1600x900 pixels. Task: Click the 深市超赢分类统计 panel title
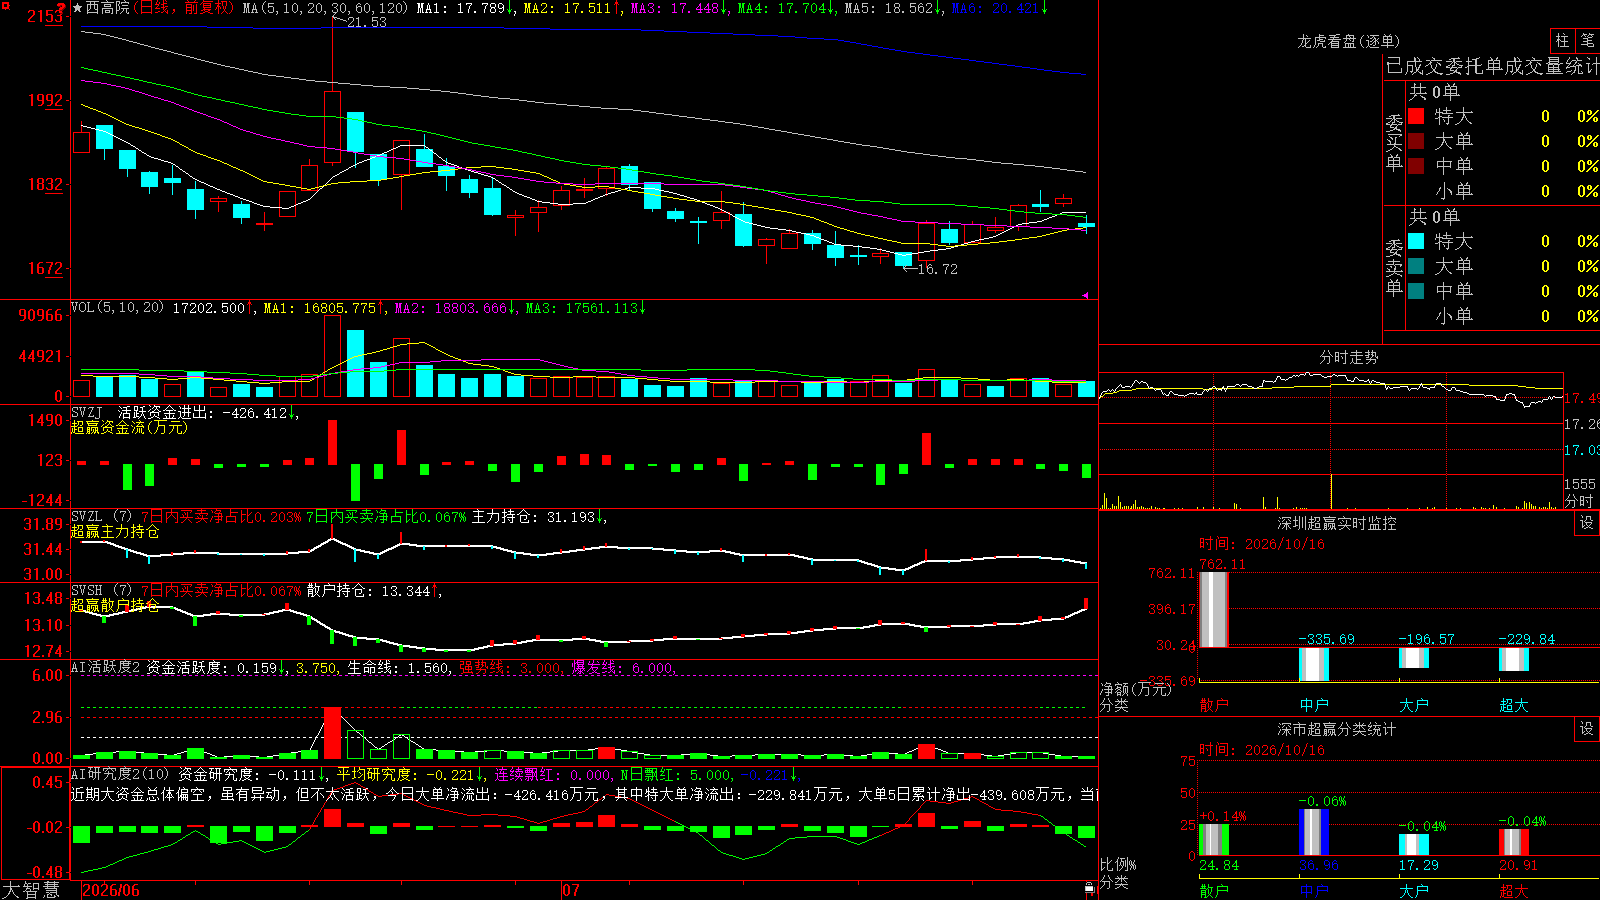coord(1337,729)
